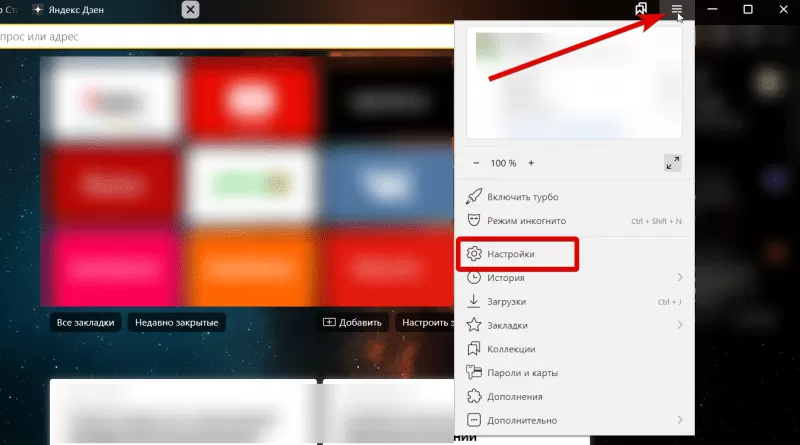Open Пароли и карты menu item
This screenshot has height=445, width=800.
click(x=574, y=373)
